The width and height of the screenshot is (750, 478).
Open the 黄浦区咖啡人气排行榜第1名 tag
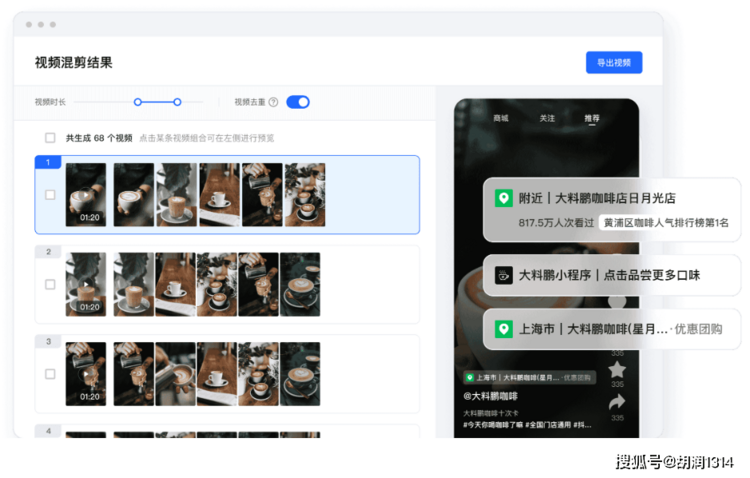click(x=666, y=222)
